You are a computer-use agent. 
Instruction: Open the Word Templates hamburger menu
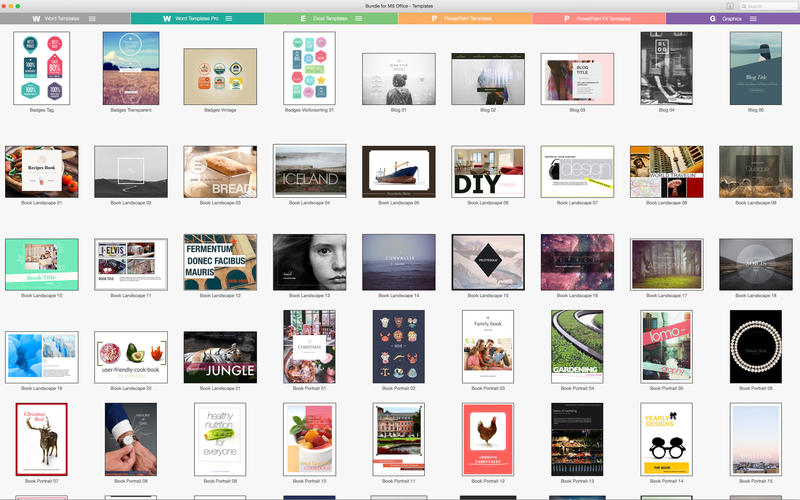click(x=93, y=19)
